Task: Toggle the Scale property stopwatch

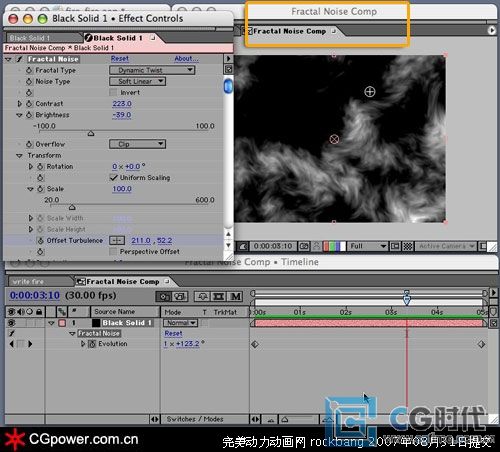Action: 40,189
